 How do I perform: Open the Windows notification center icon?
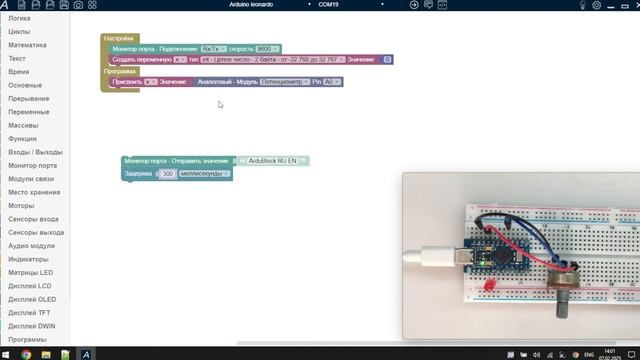click(631, 355)
